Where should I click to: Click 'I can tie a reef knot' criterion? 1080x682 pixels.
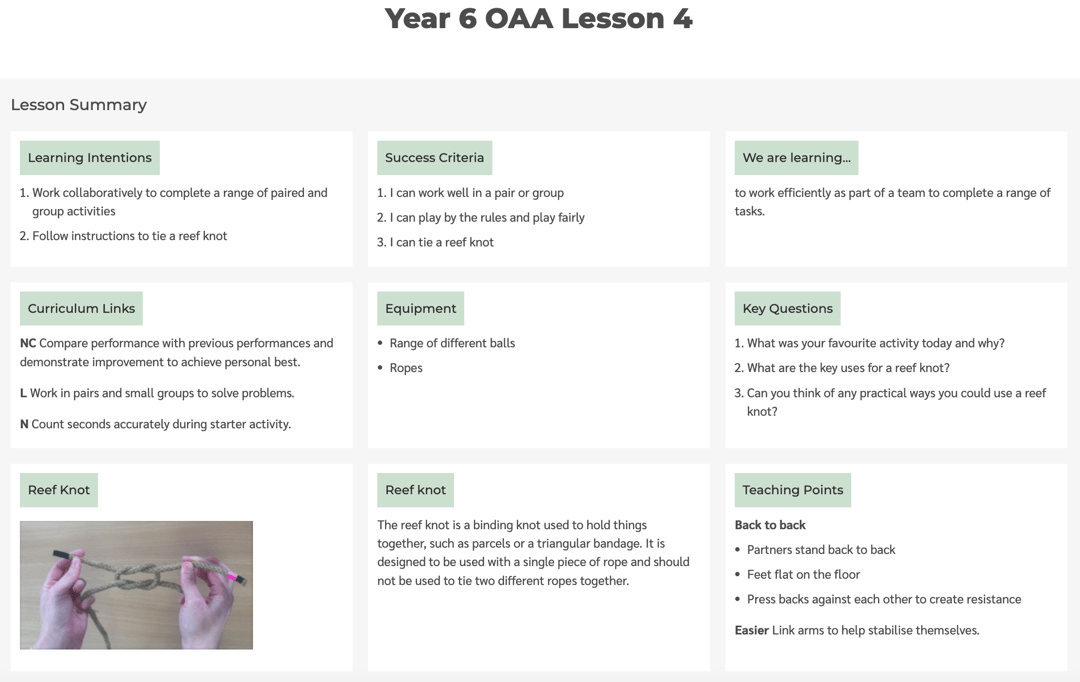441,242
